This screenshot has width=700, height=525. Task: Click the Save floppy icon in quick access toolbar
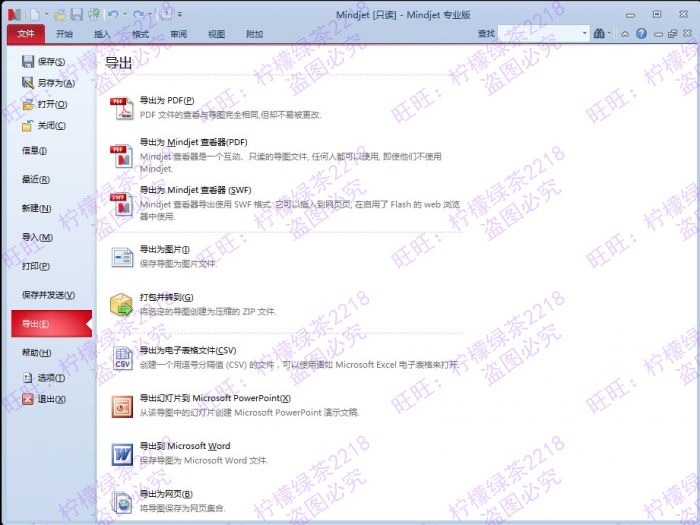coord(77,15)
